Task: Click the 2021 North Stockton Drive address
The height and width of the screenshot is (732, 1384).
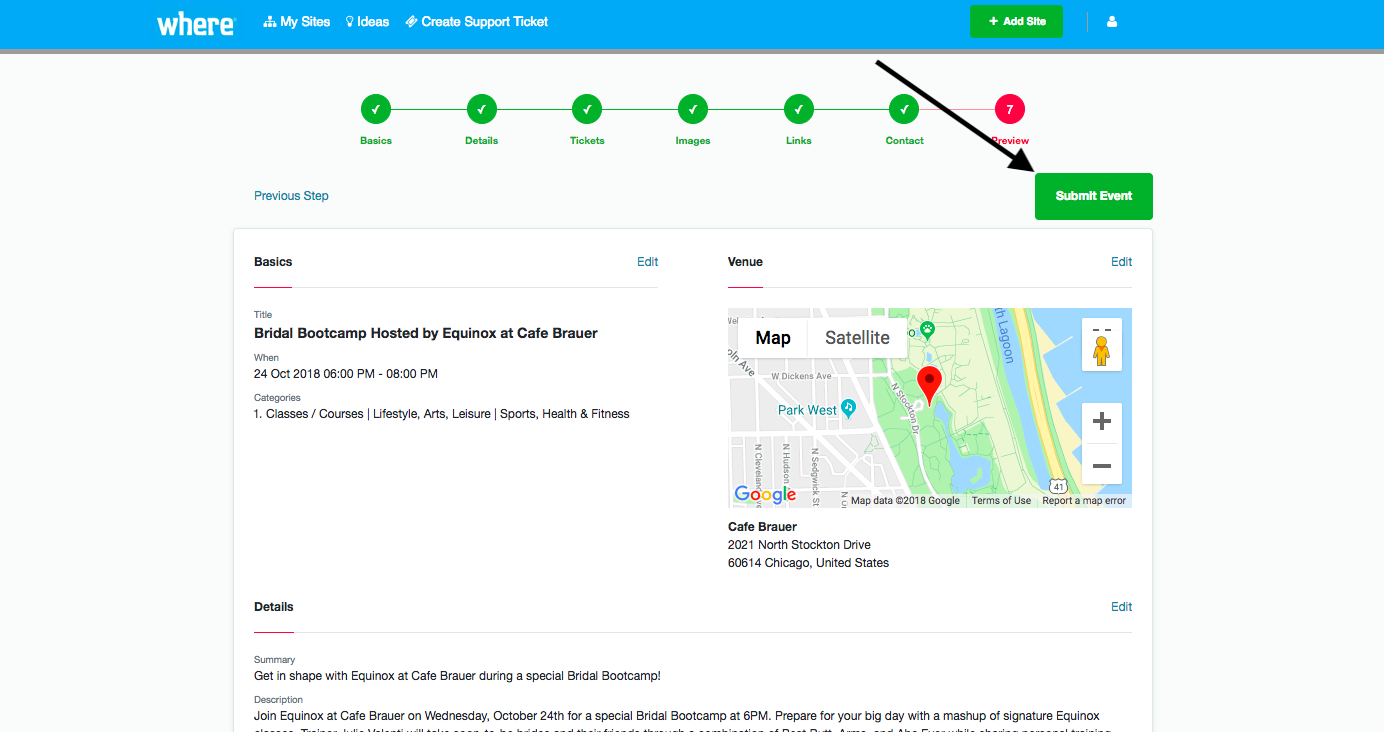Action: click(x=799, y=545)
